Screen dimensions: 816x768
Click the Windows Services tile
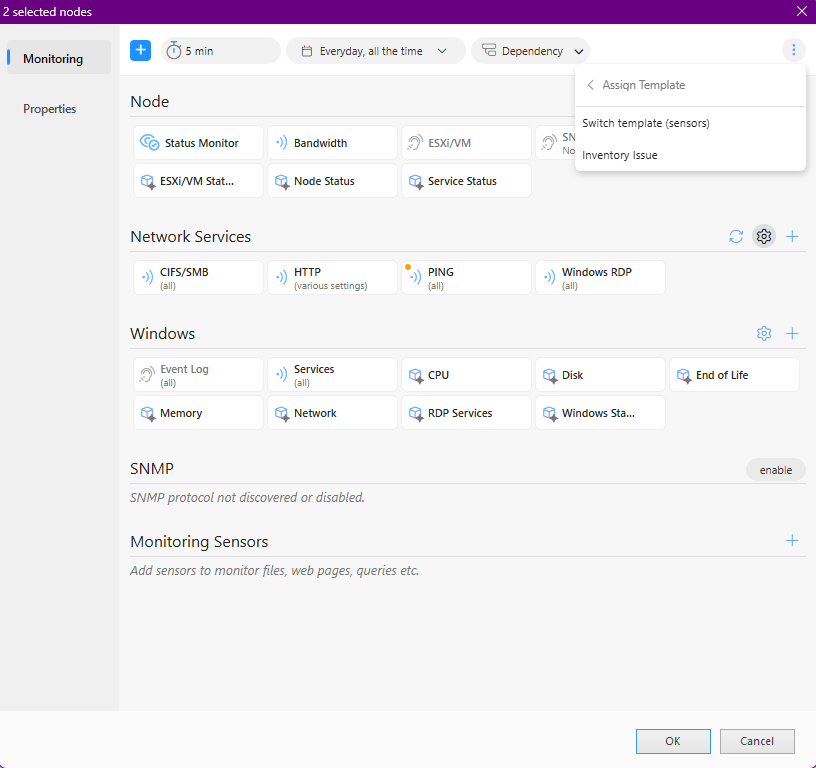(x=332, y=375)
